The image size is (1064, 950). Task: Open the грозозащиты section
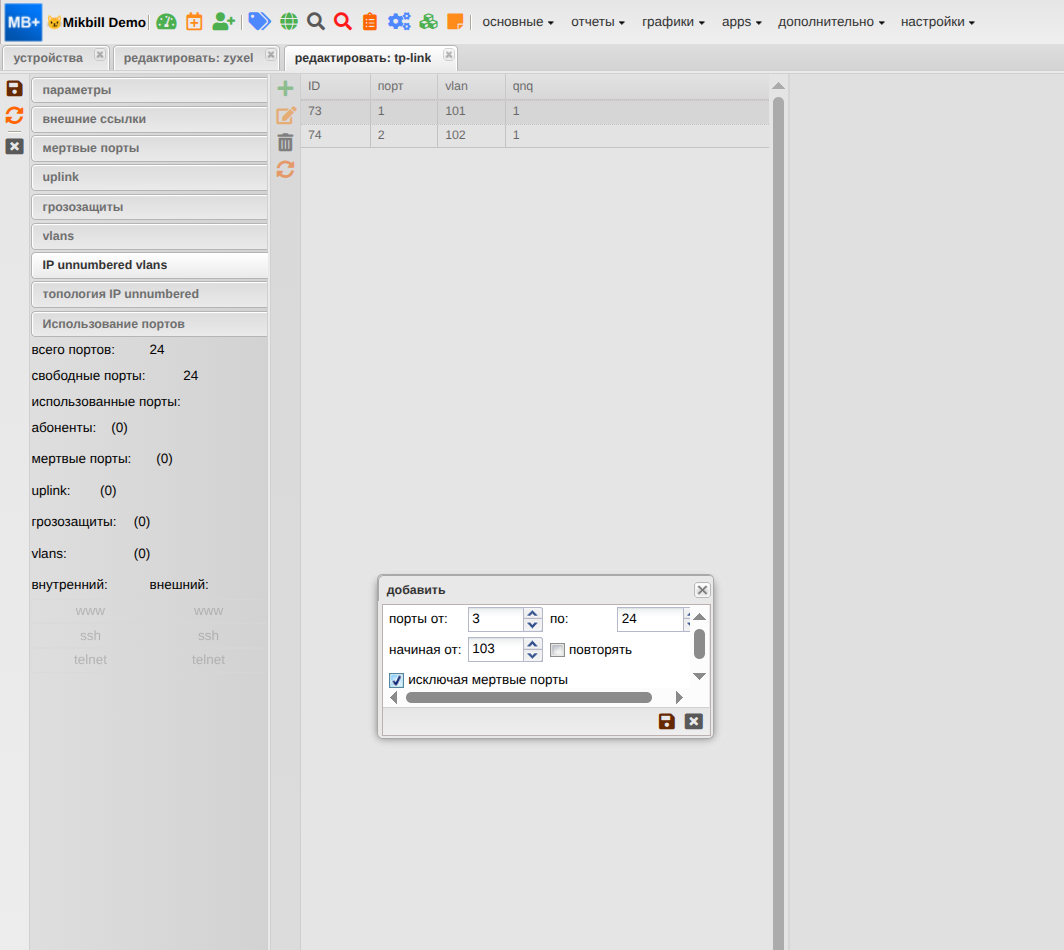point(150,207)
